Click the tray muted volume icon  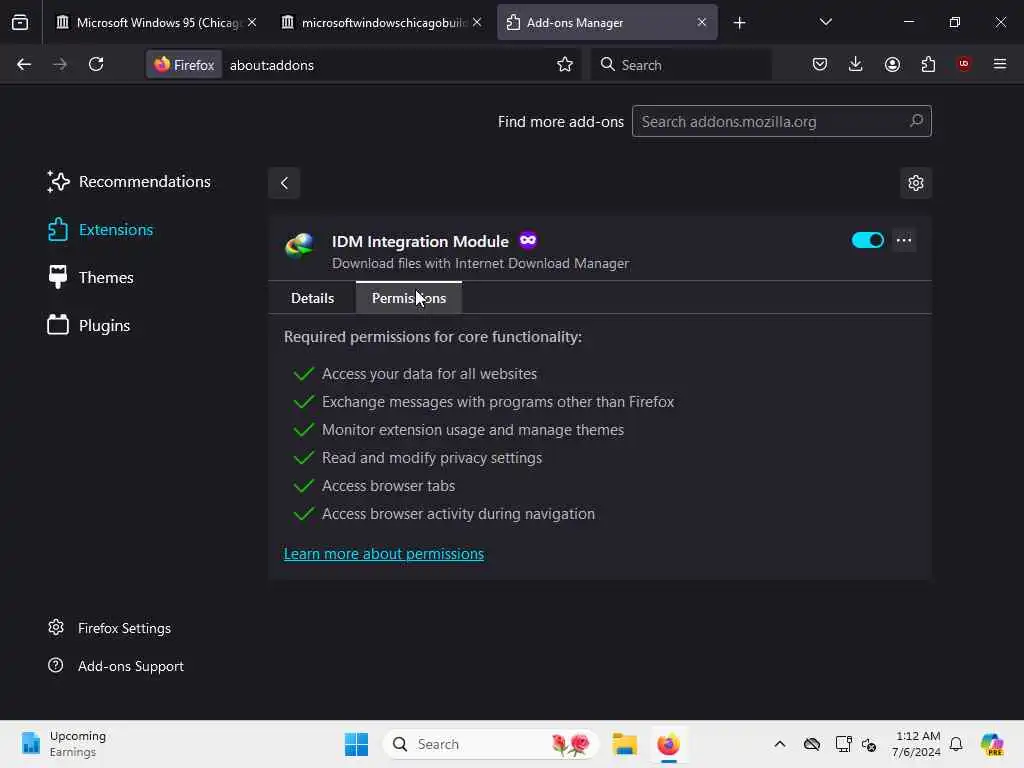pos(869,744)
